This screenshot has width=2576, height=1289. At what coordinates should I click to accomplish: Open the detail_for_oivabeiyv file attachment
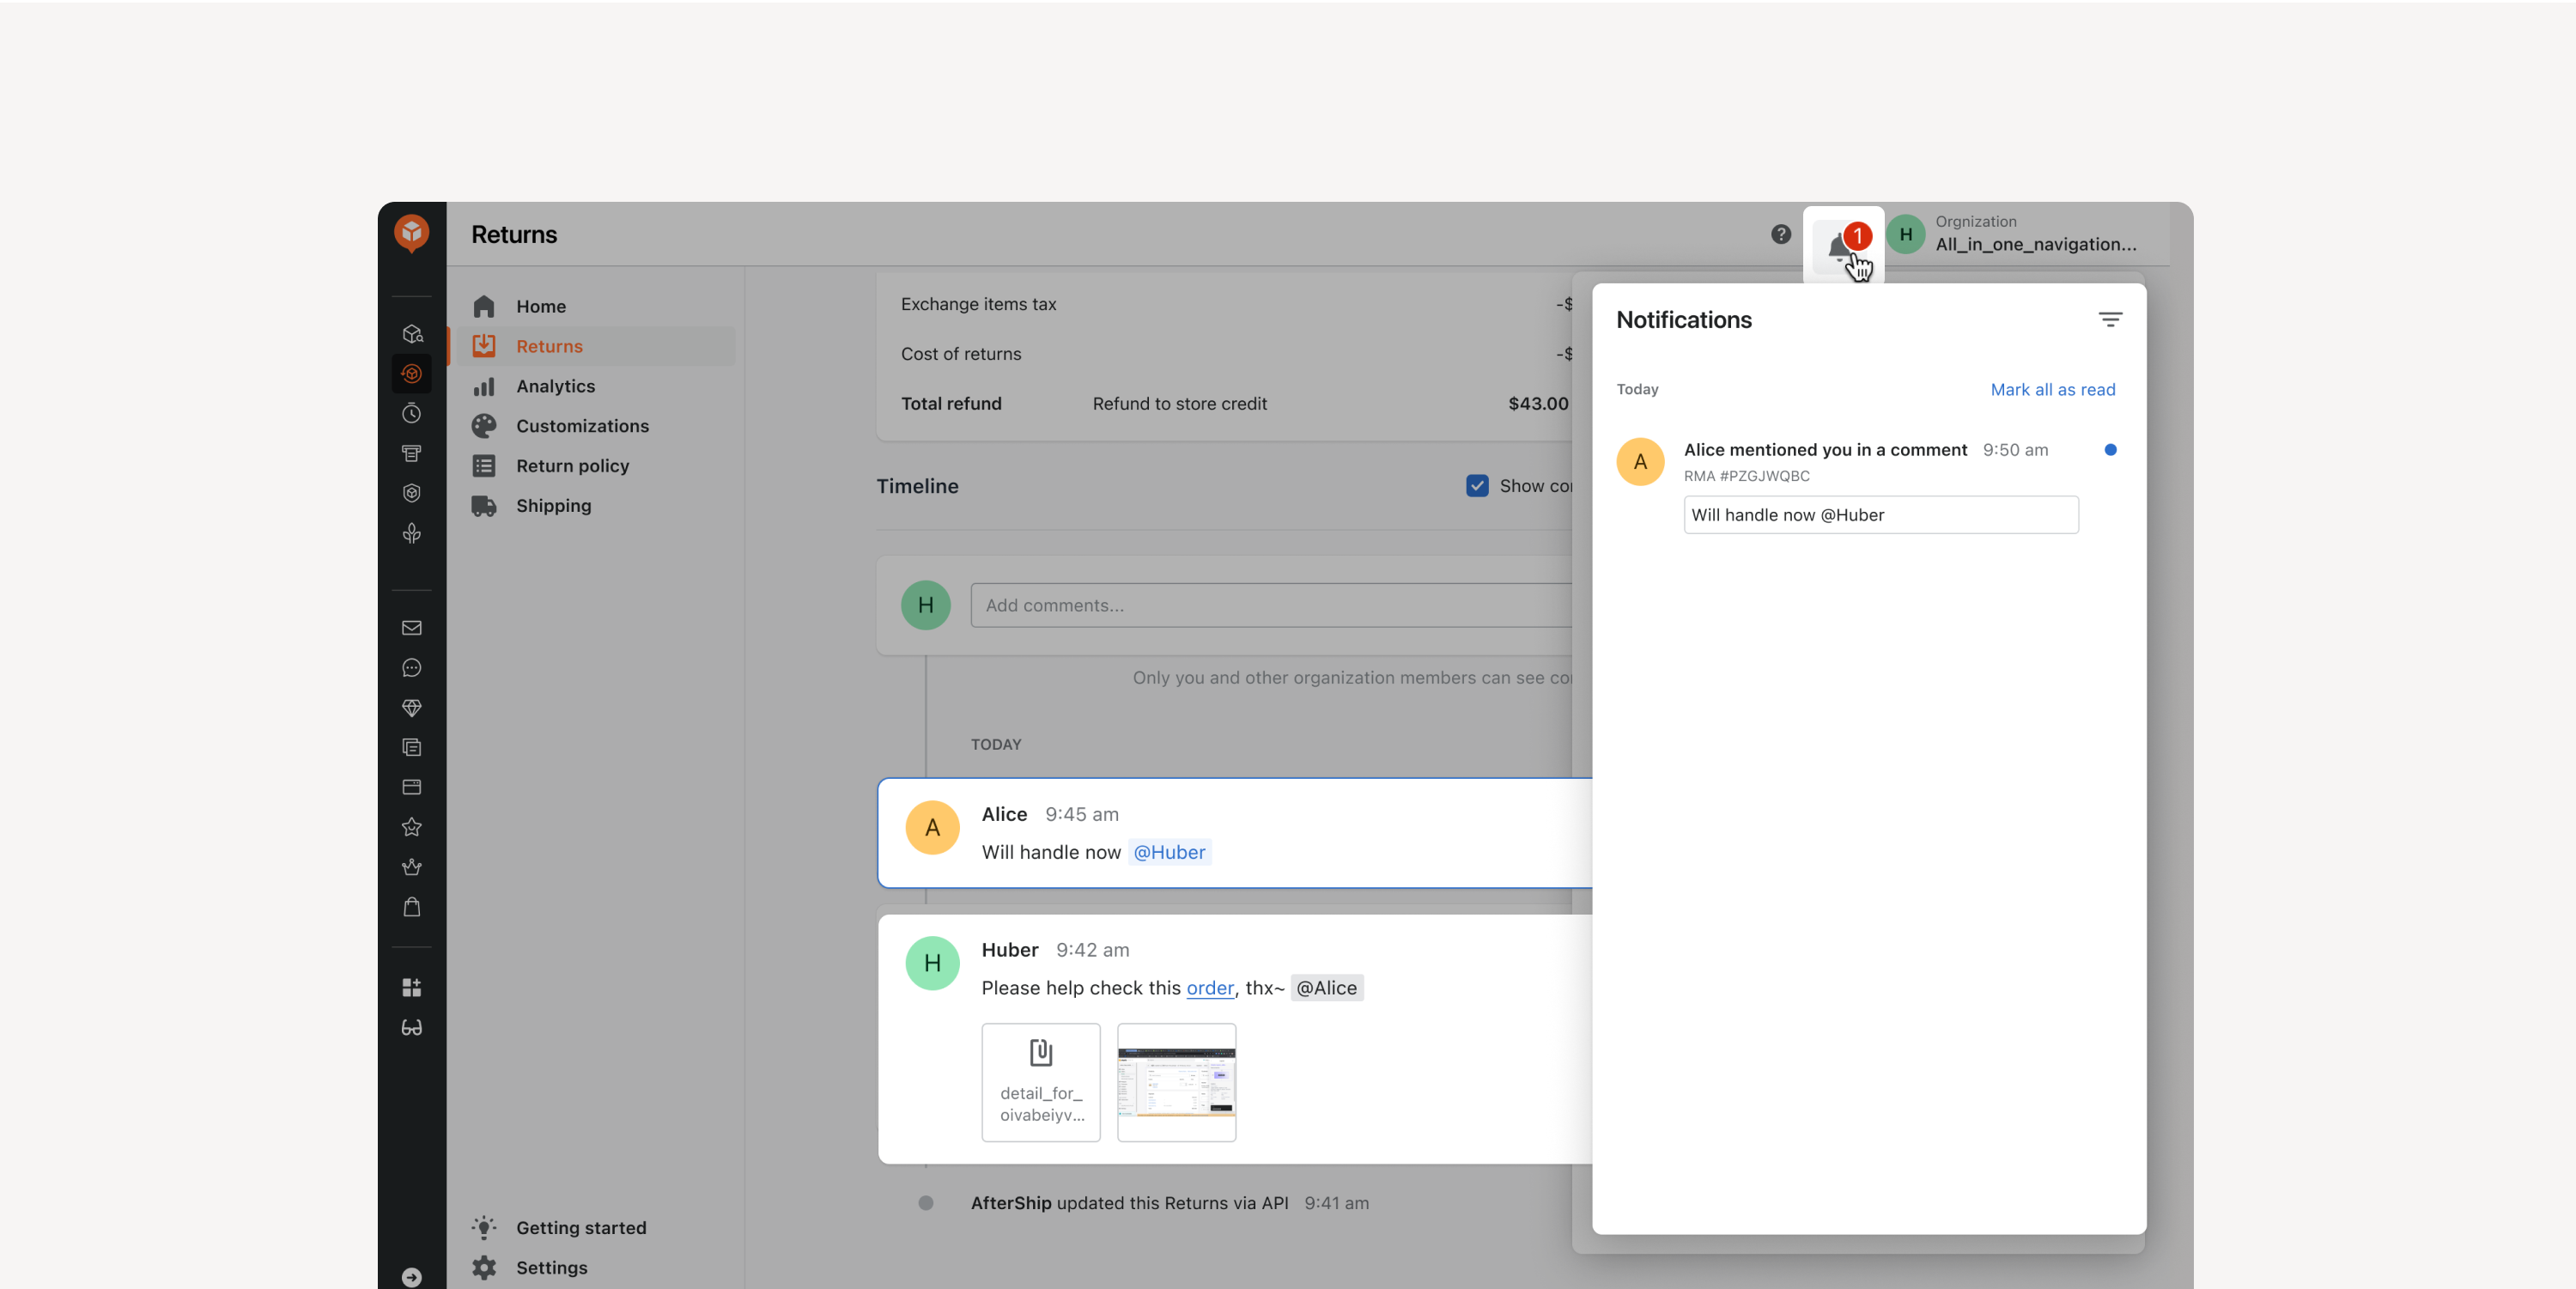click(x=1040, y=1082)
